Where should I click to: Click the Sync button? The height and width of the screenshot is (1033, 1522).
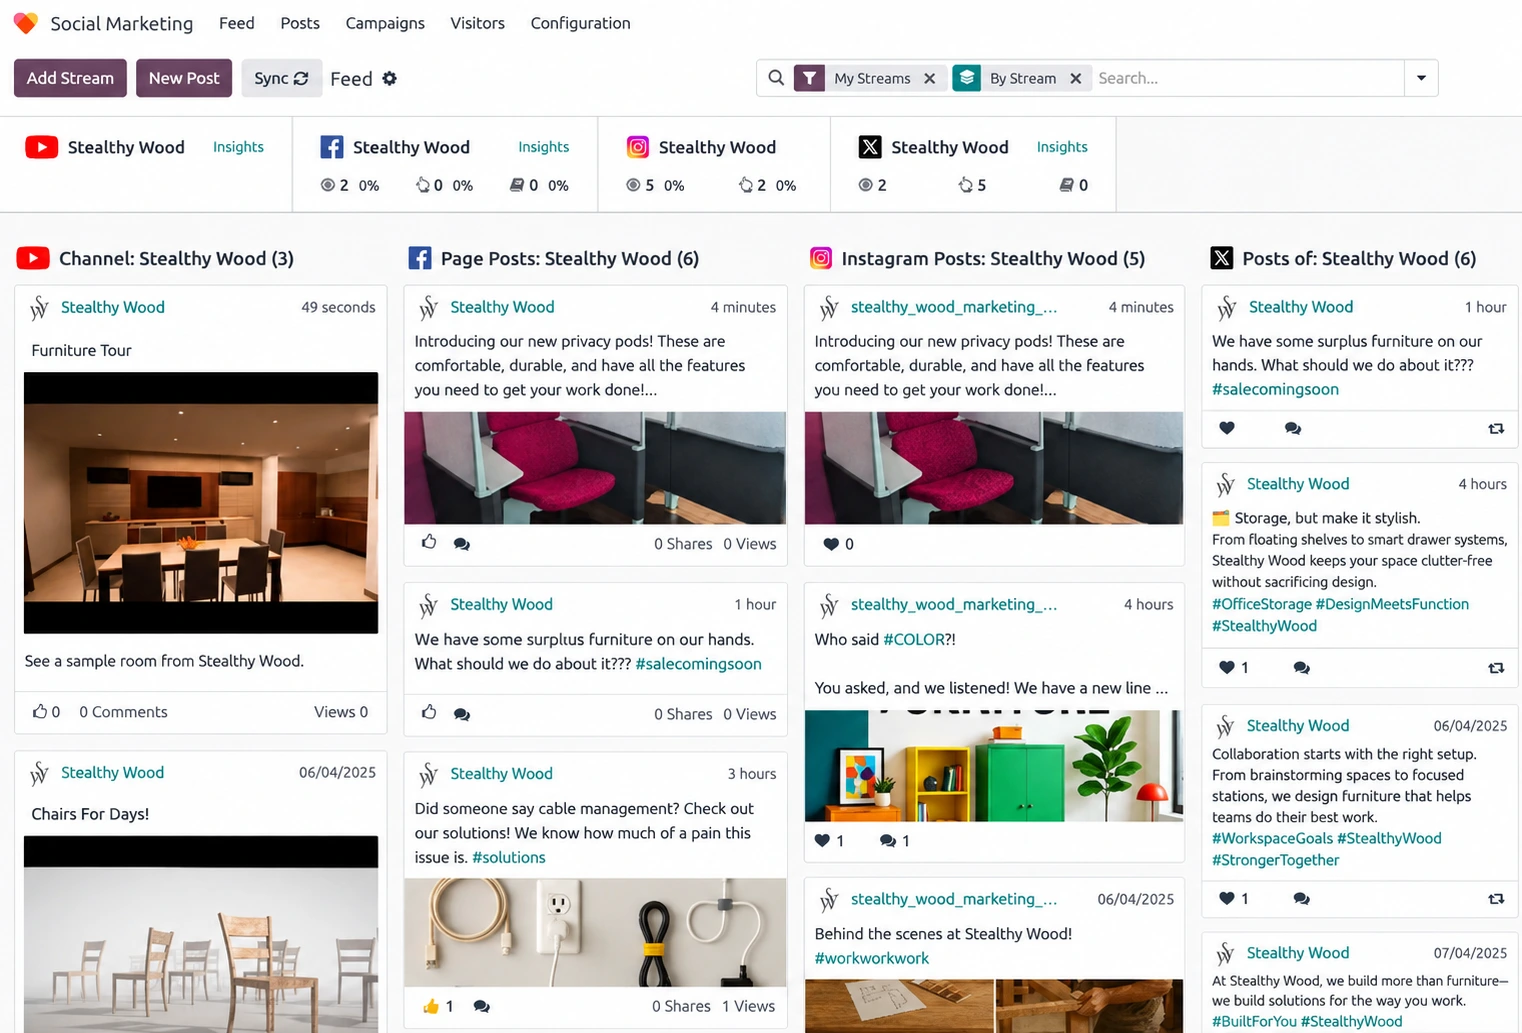click(x=281, y=78)
